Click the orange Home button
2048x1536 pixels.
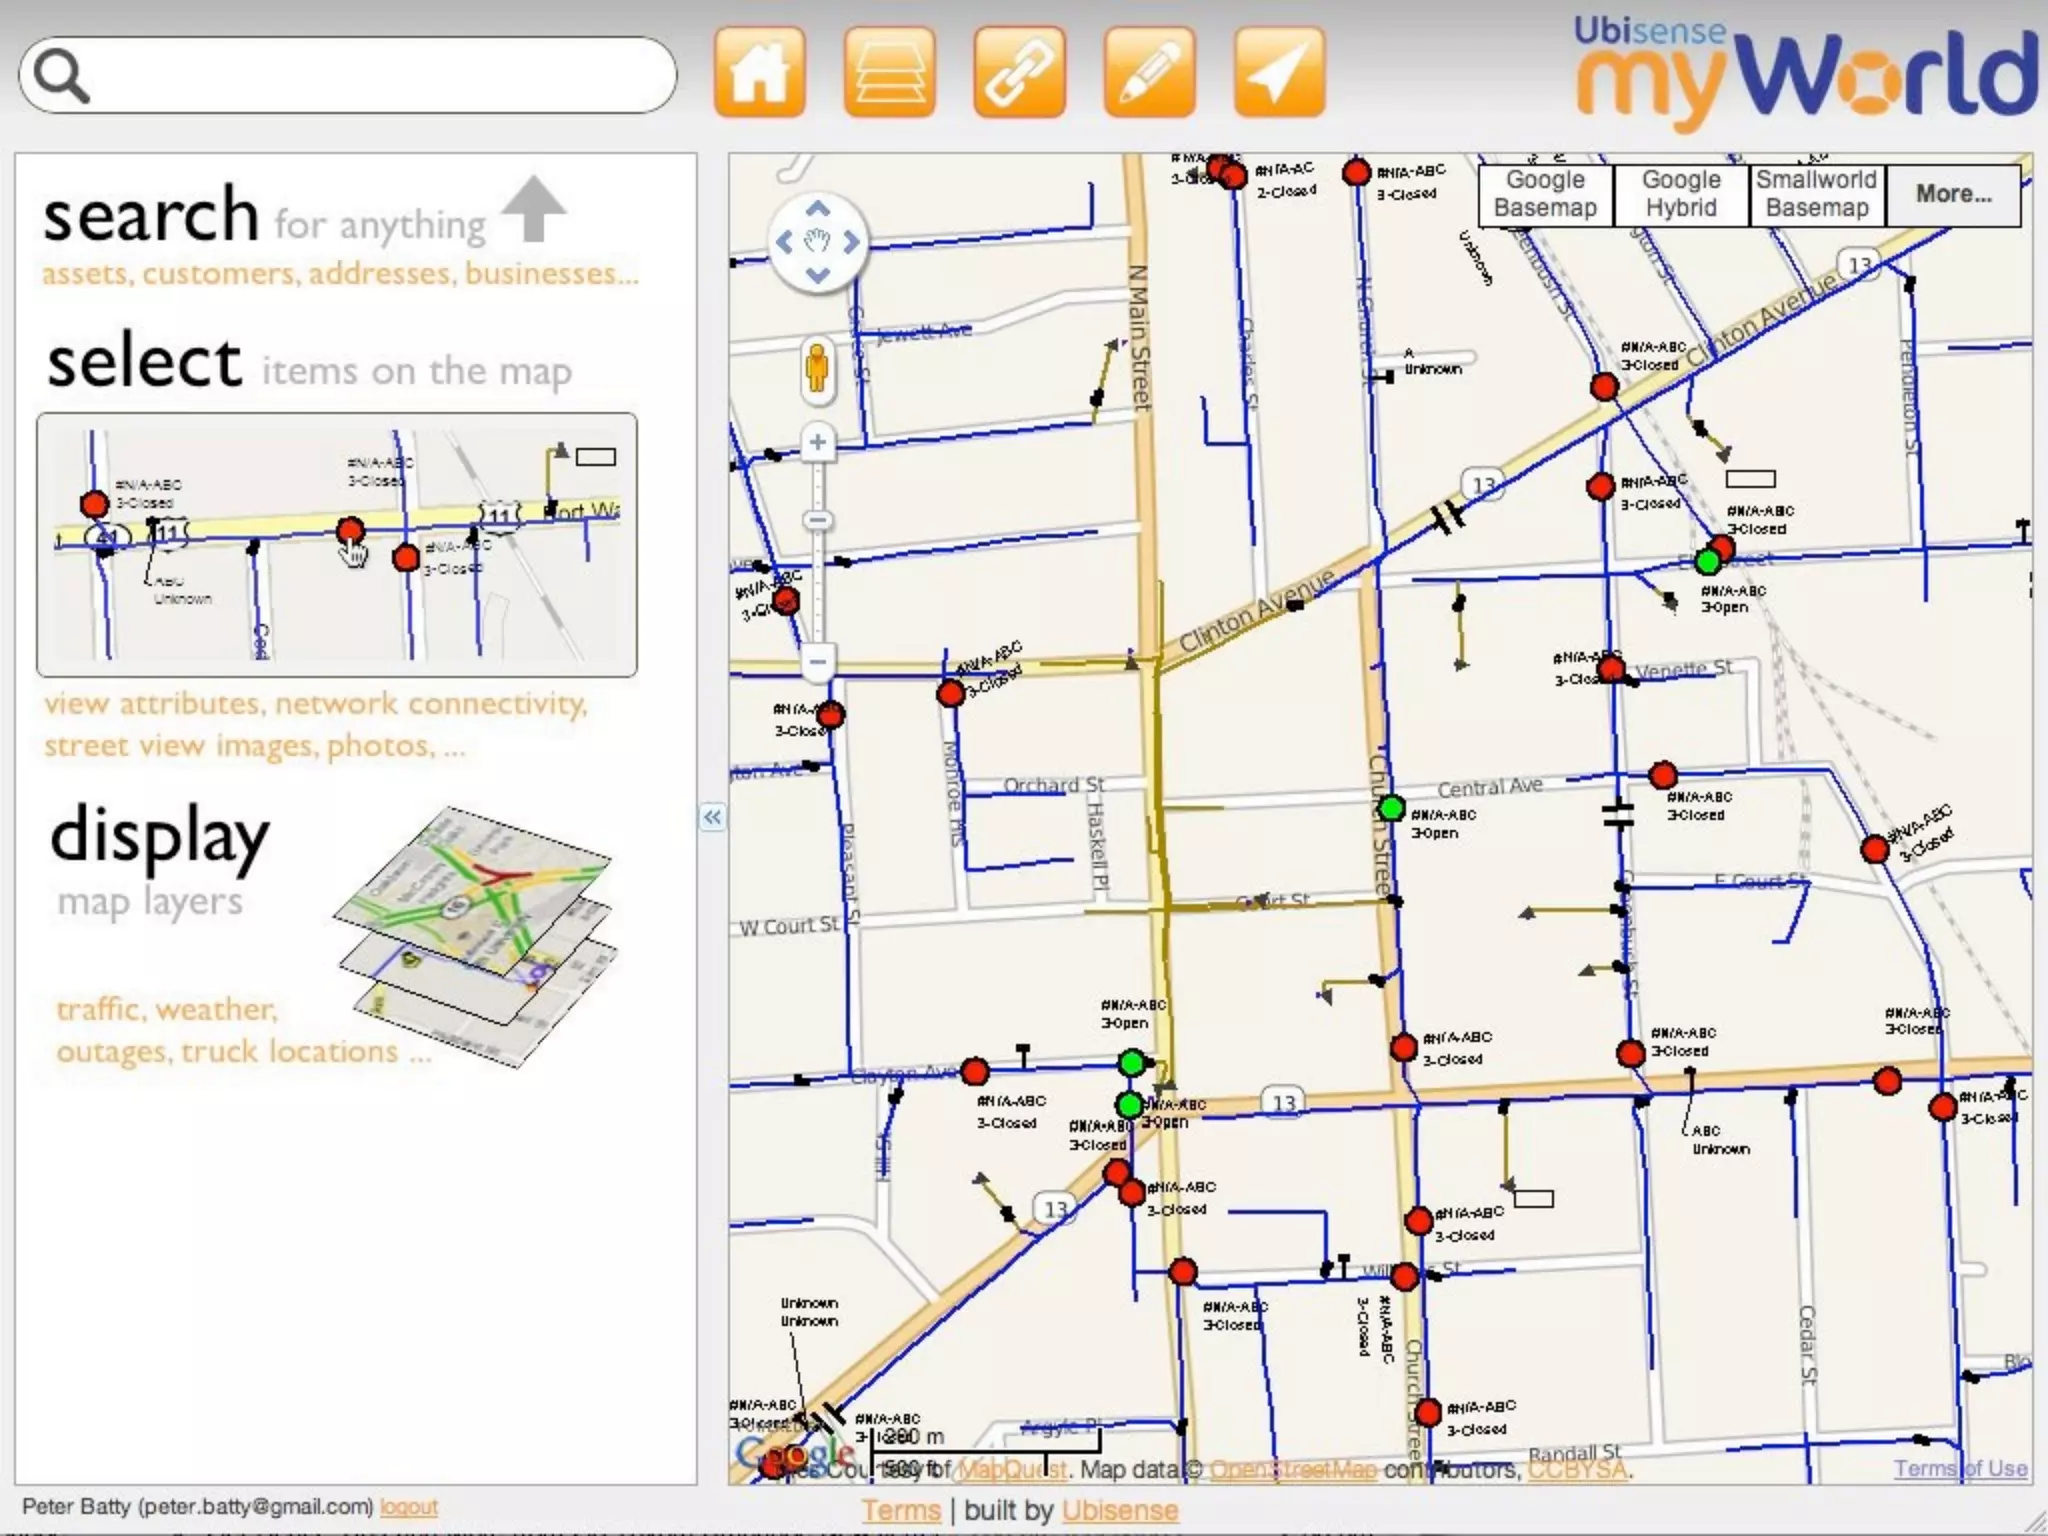point(759,73)
